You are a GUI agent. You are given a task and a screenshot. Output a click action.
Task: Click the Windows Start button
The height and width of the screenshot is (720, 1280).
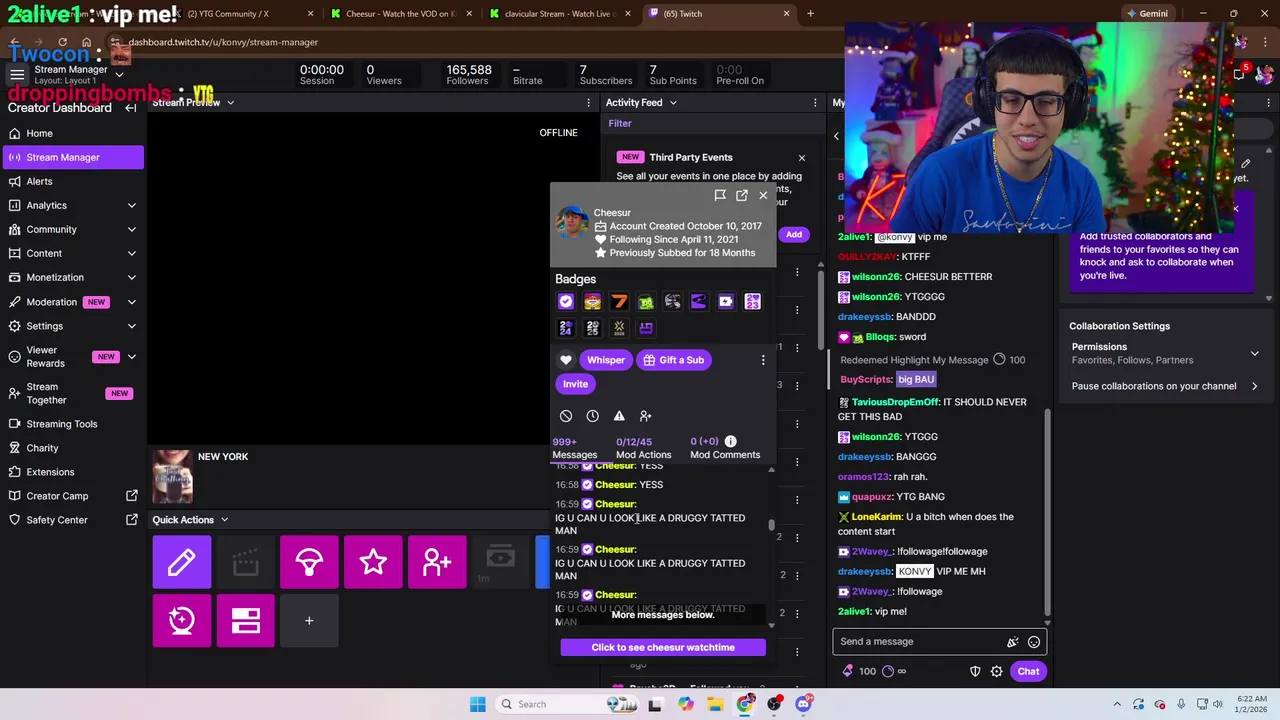tap(478, 704)
